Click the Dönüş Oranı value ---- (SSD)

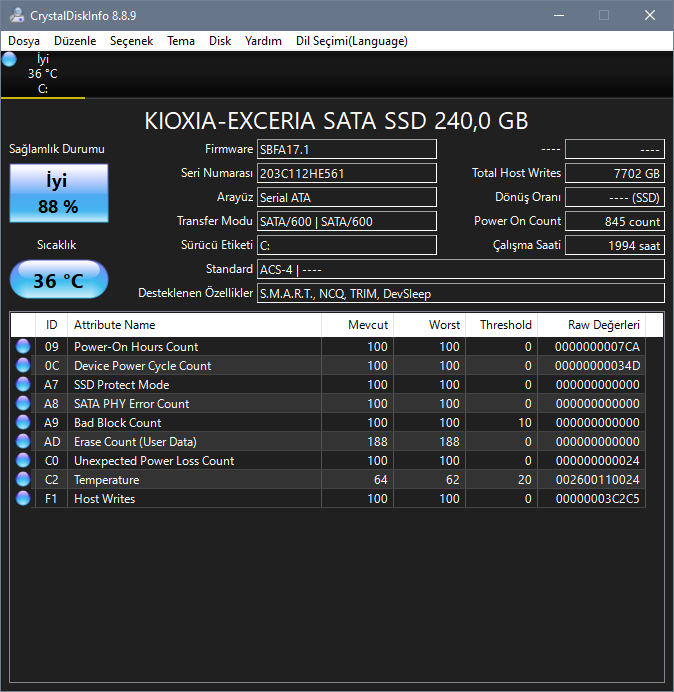click(x=615, y=197)
